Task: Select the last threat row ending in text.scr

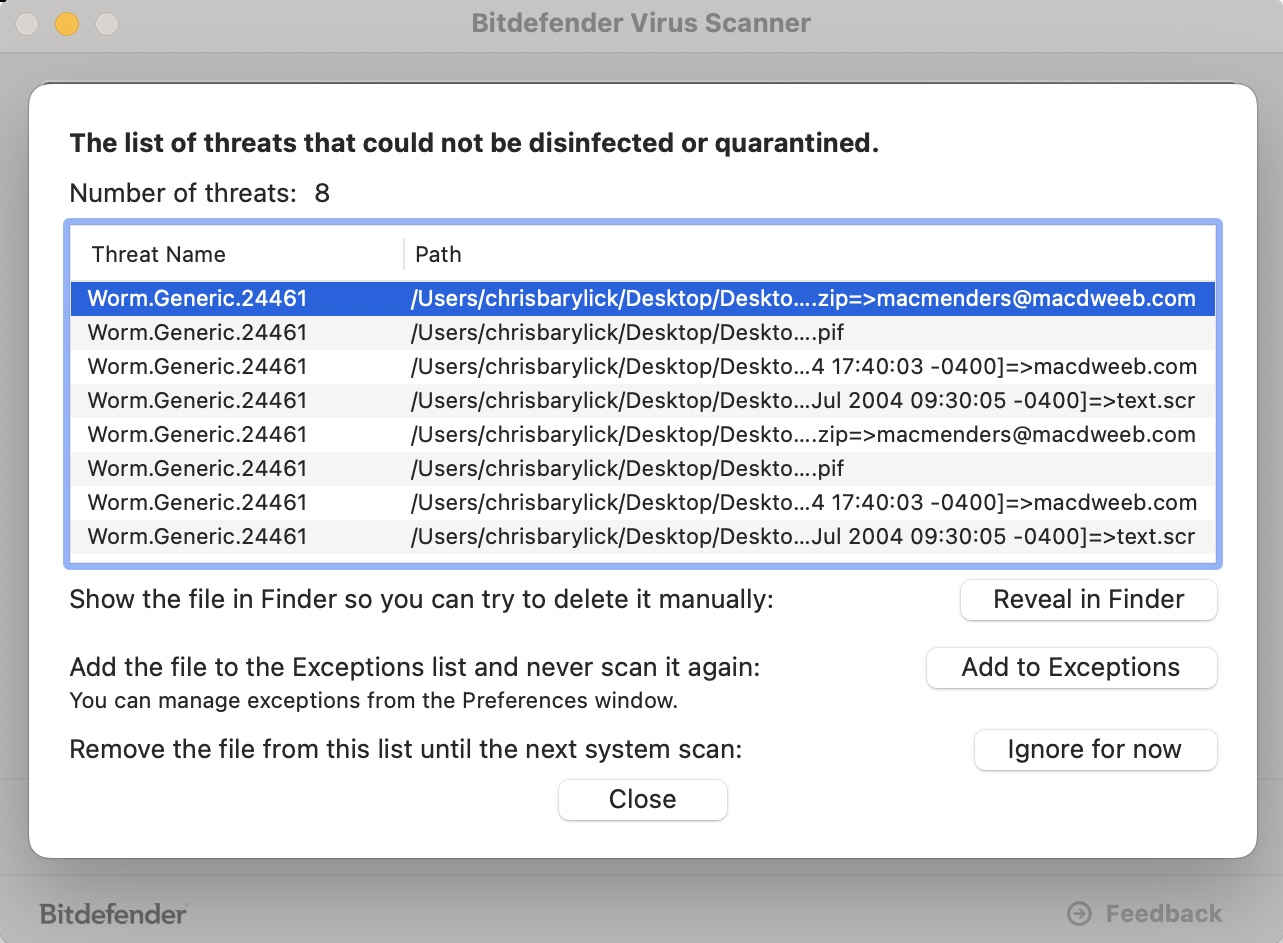Action: pos(641,536)
